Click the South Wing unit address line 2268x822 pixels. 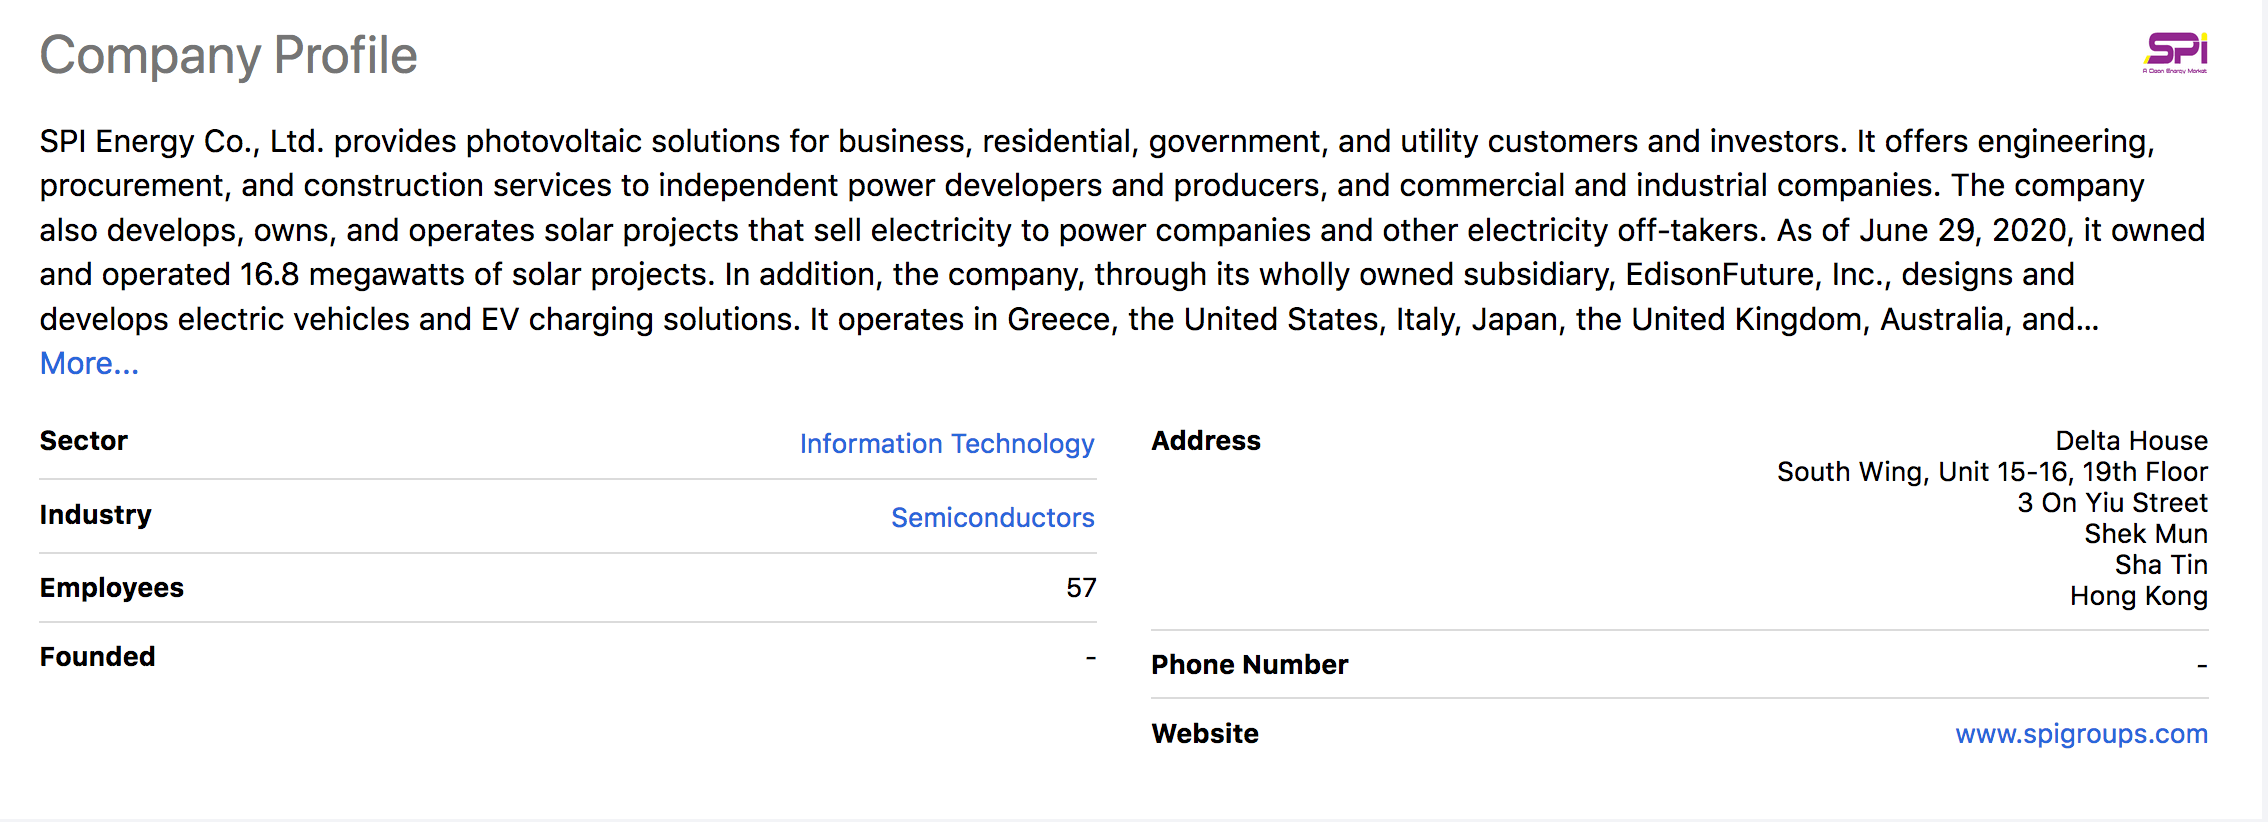[1991, 472]
